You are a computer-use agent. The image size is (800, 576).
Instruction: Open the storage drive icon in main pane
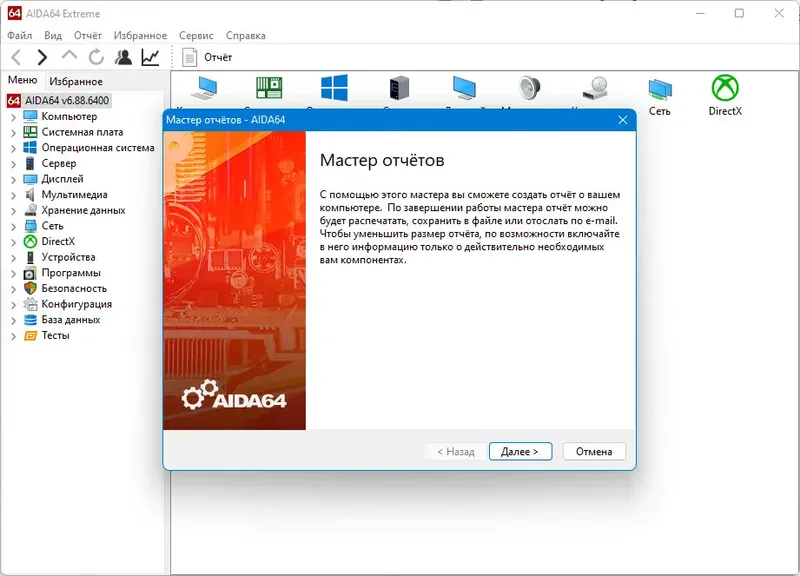(x=595, y=88)
